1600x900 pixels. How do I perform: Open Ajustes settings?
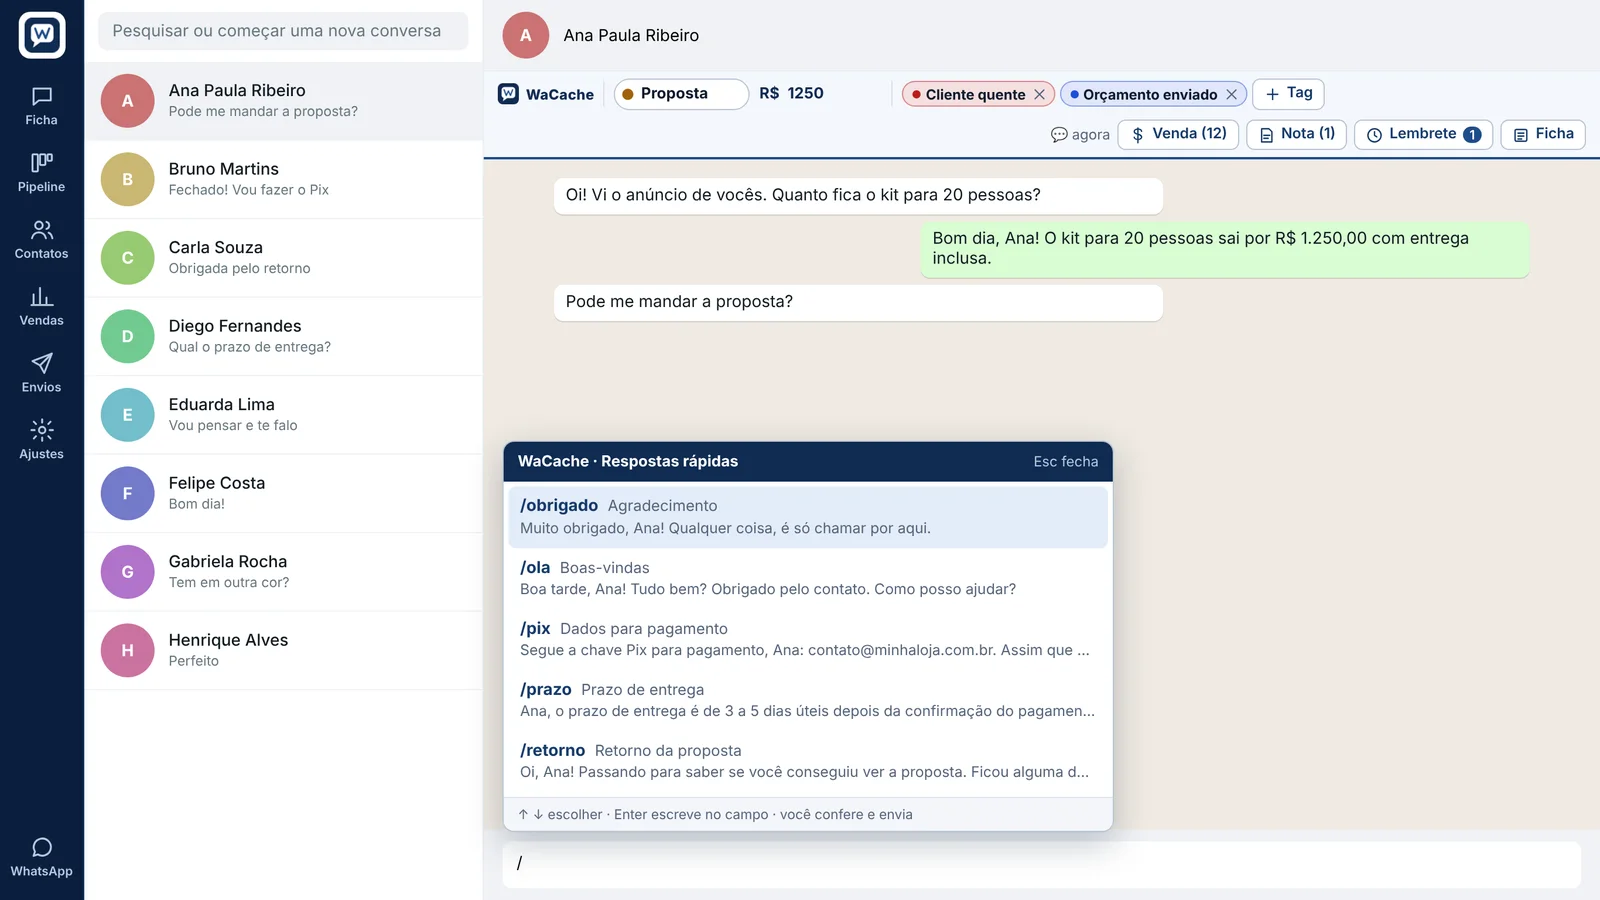point(41,441)
